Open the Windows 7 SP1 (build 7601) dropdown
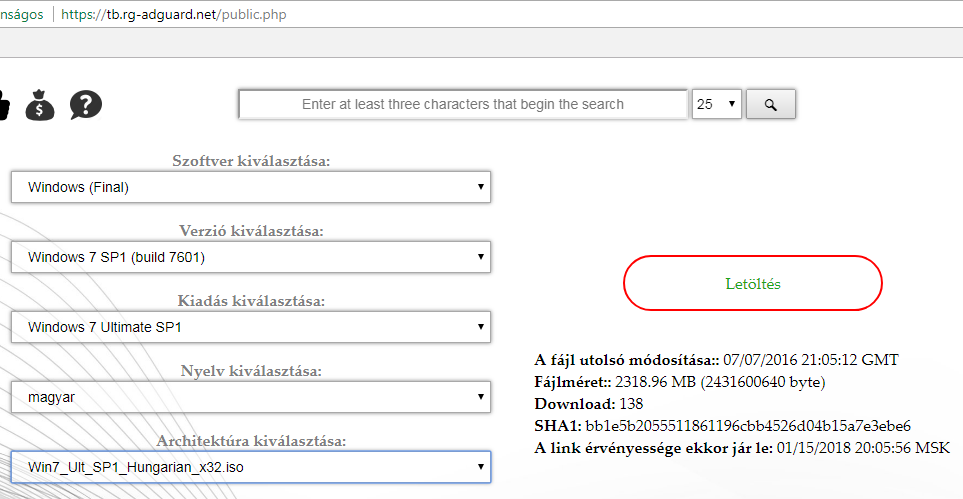The height and width of the screenshot is (499, 963). pos(251,257)
